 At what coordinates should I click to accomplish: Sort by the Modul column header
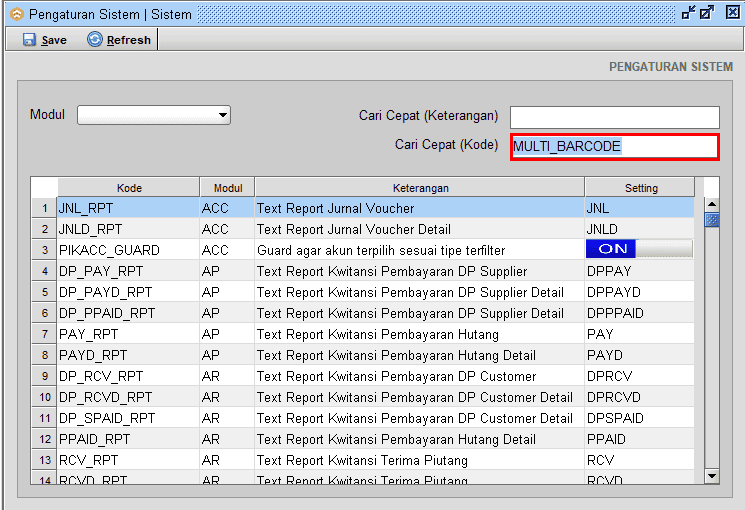coord(228,188)
